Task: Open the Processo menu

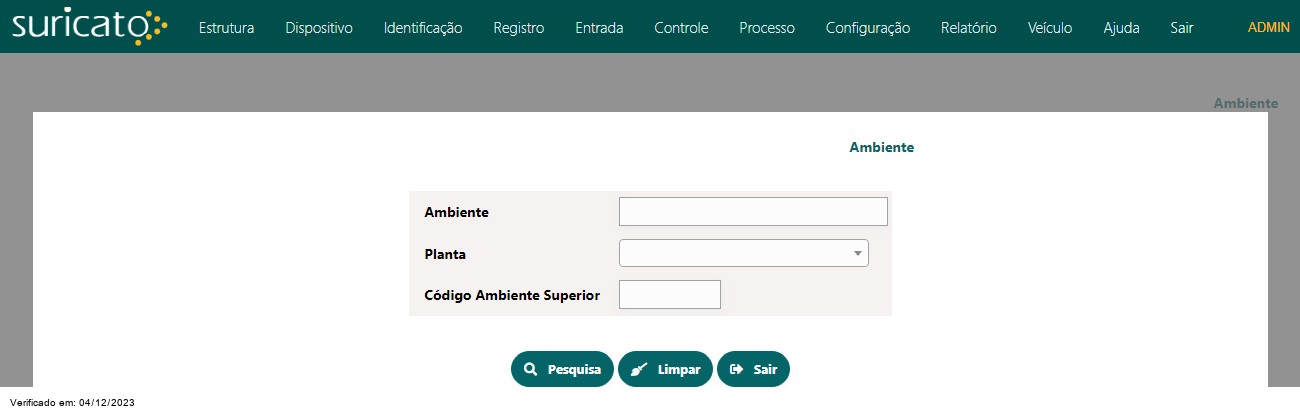Action: coord(767,28)
